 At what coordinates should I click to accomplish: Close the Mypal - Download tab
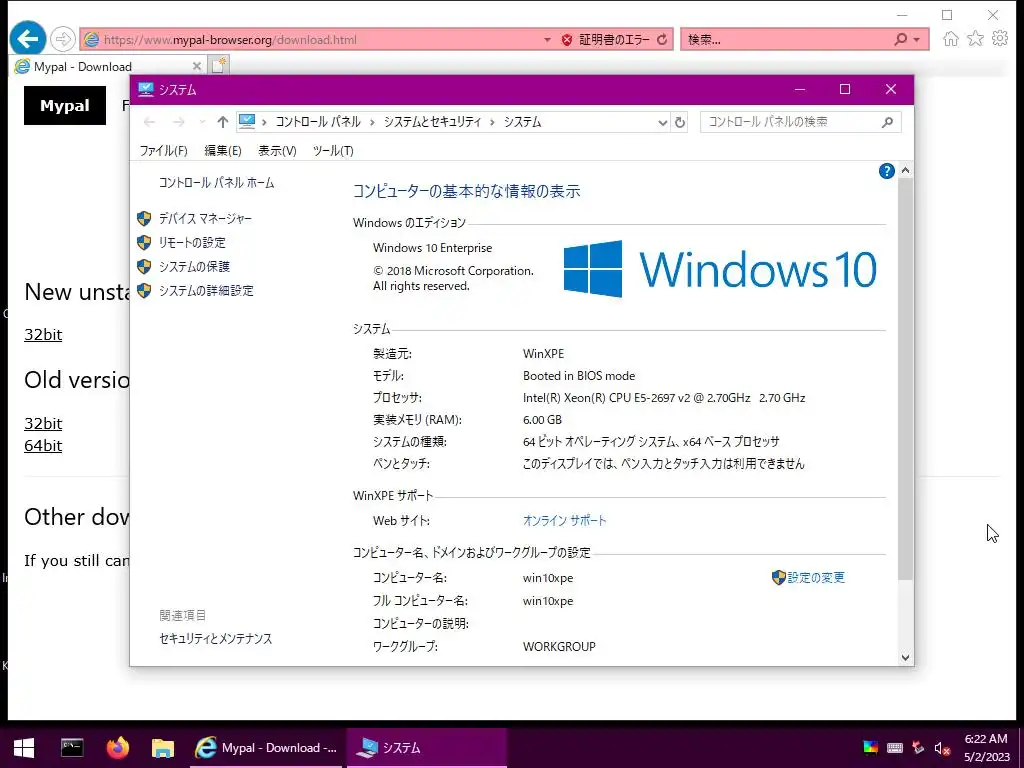197,66
